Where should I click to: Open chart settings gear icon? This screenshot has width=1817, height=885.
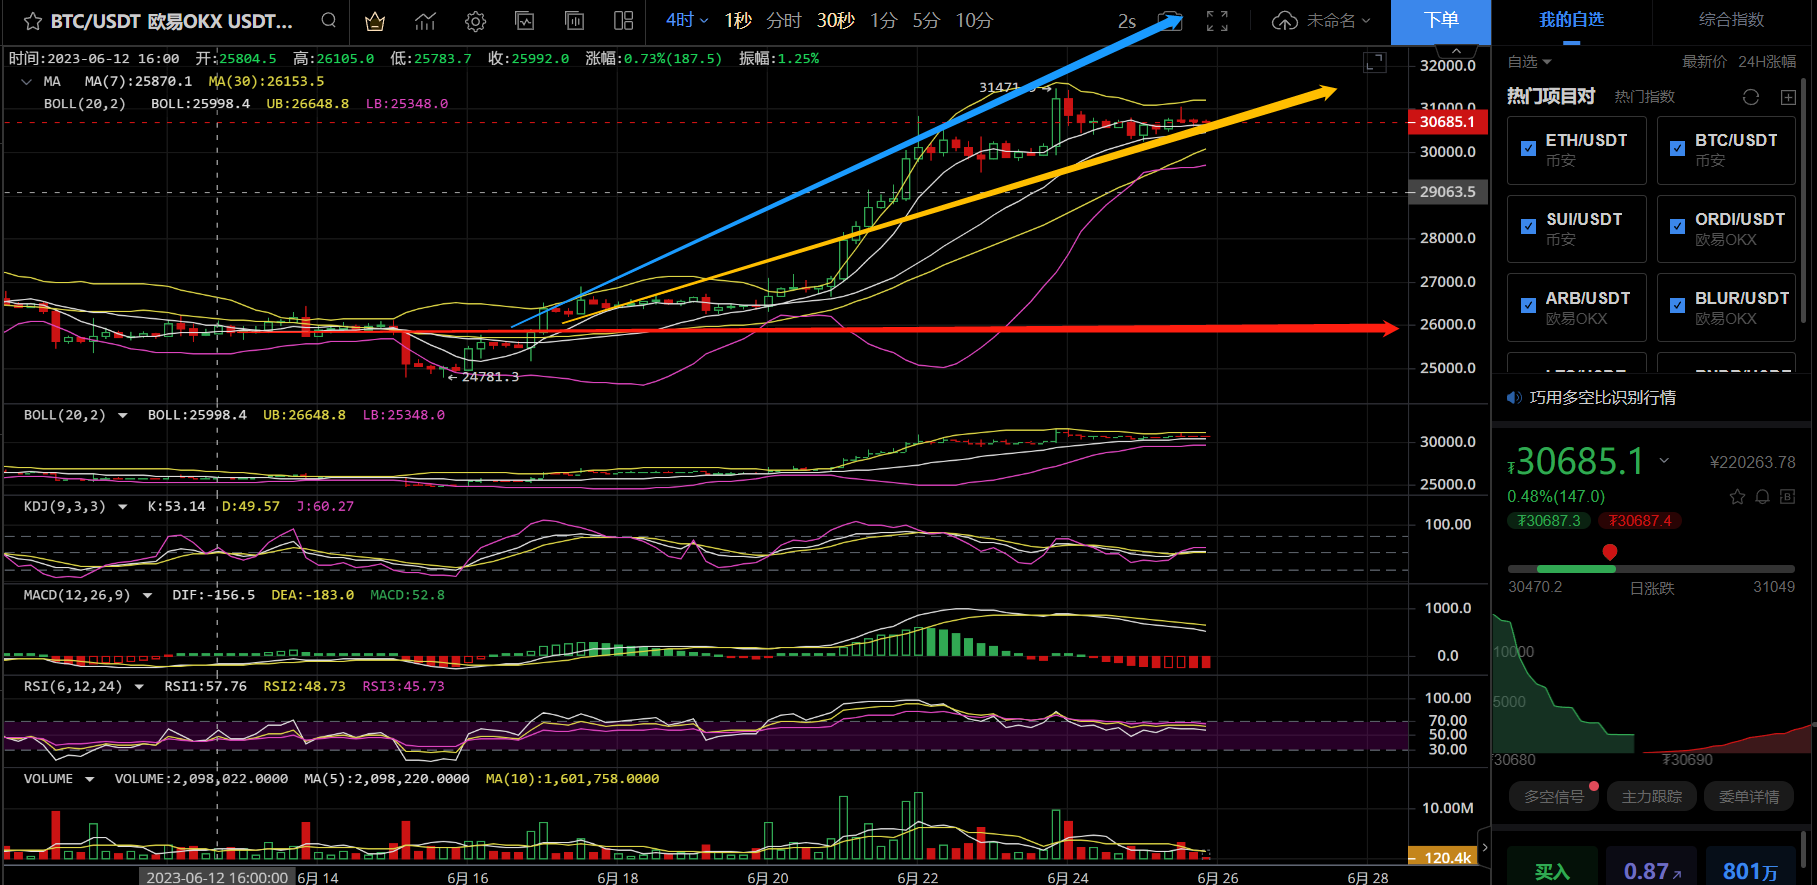[475, 21]
